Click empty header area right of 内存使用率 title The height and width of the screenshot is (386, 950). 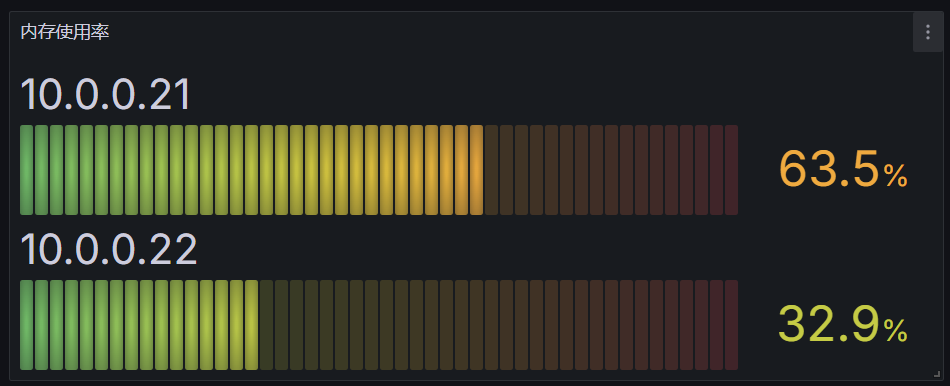[509, 32]
